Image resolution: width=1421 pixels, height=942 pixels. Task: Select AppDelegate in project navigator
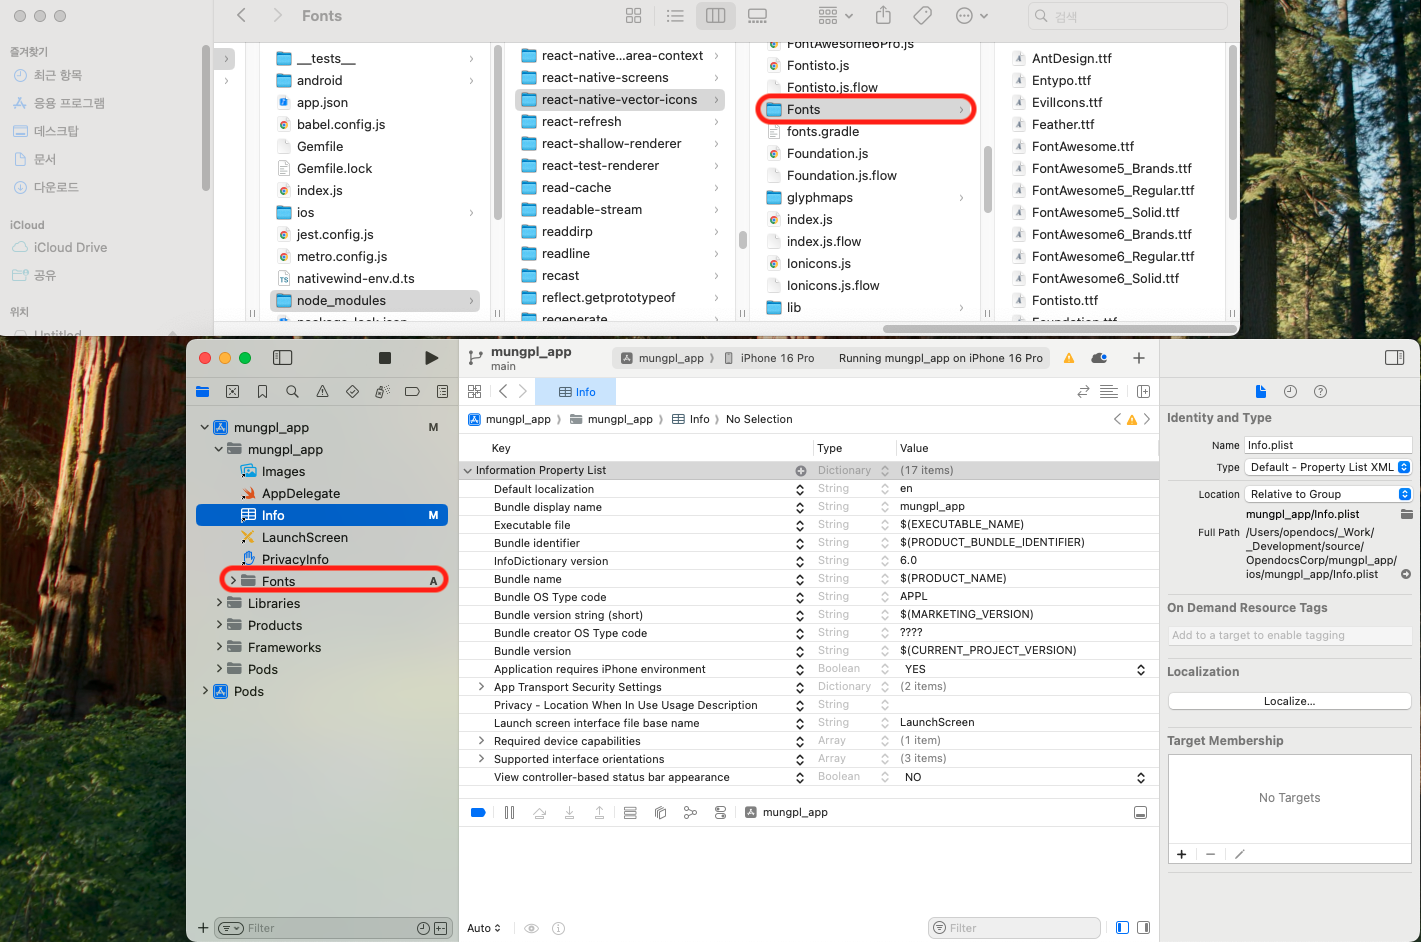click(x=301, y=493)
